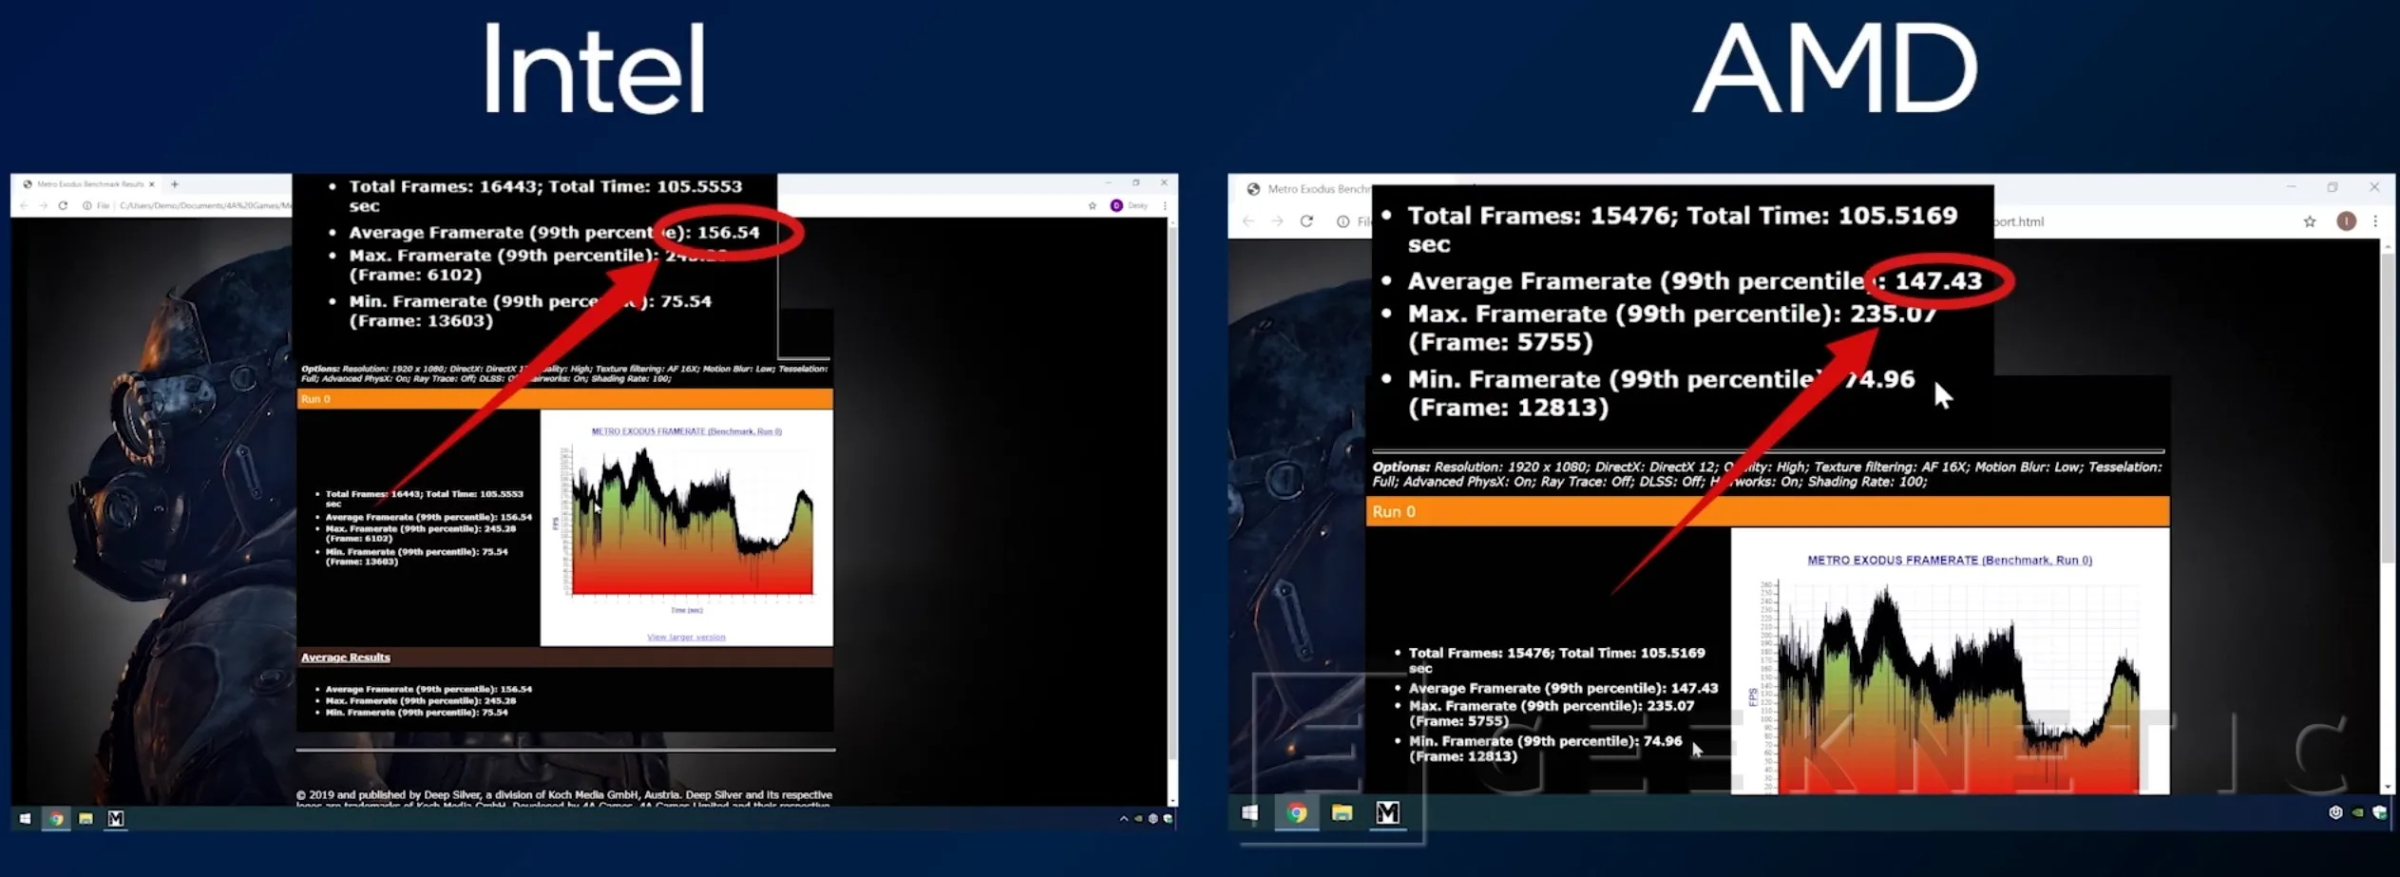Image resolution: width=2400 pixels, height=877 pixels.
Task: Click site info icon in AMD browser
Action: (1343, 221)
